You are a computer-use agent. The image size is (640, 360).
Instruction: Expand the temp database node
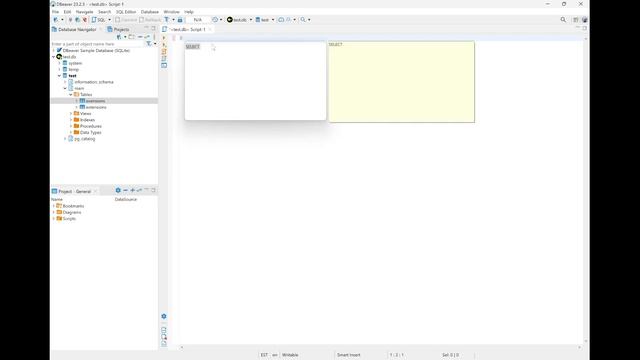coord(60,69)
